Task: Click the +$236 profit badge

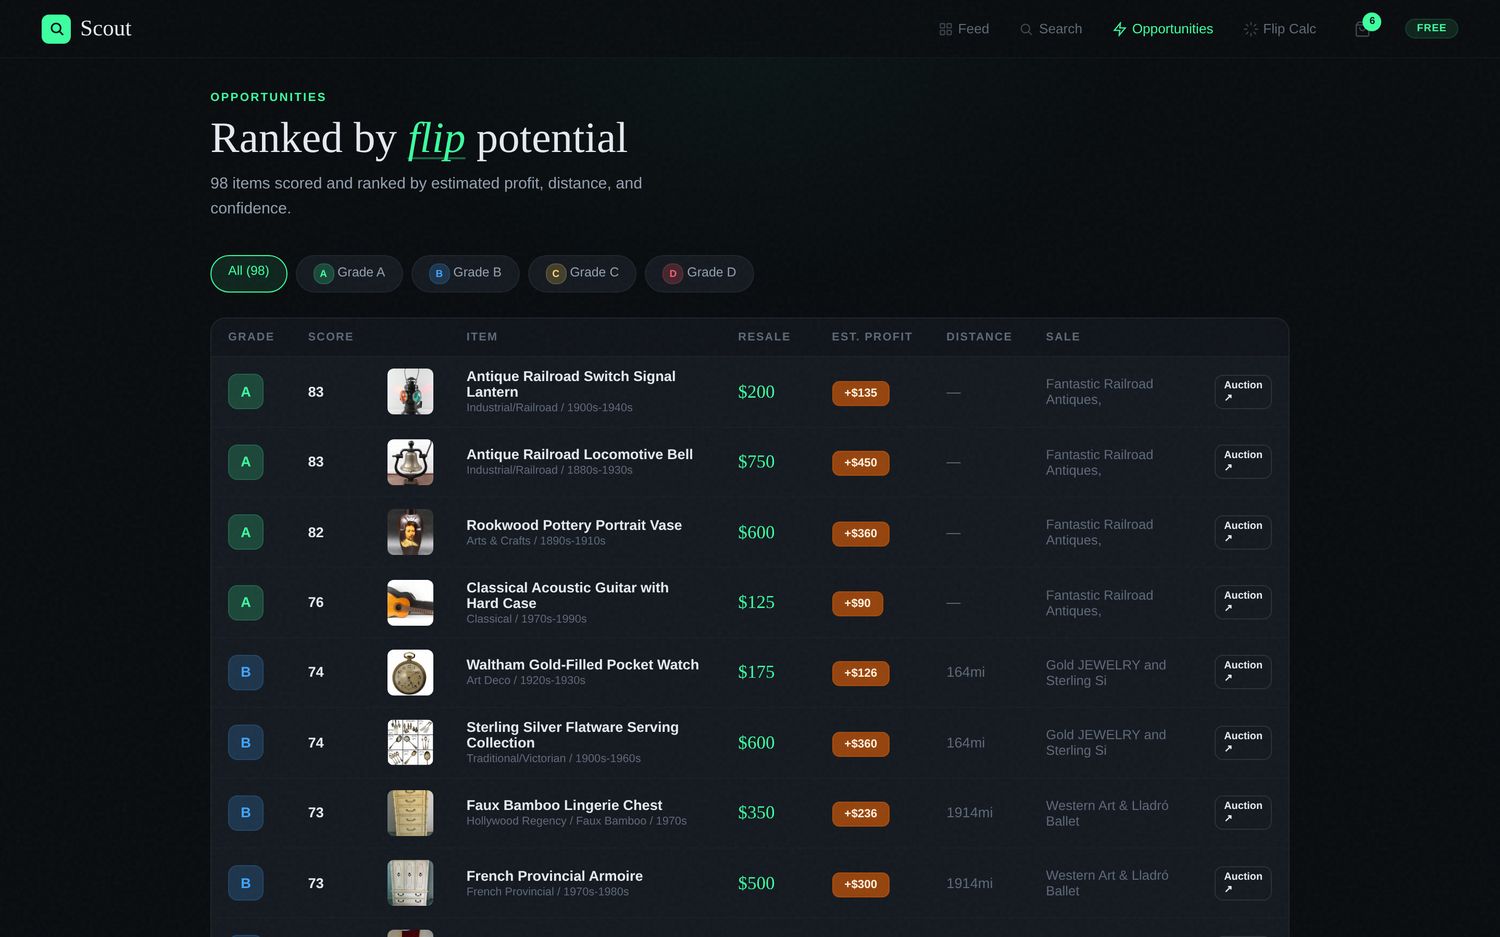Action: pos(860,813)
